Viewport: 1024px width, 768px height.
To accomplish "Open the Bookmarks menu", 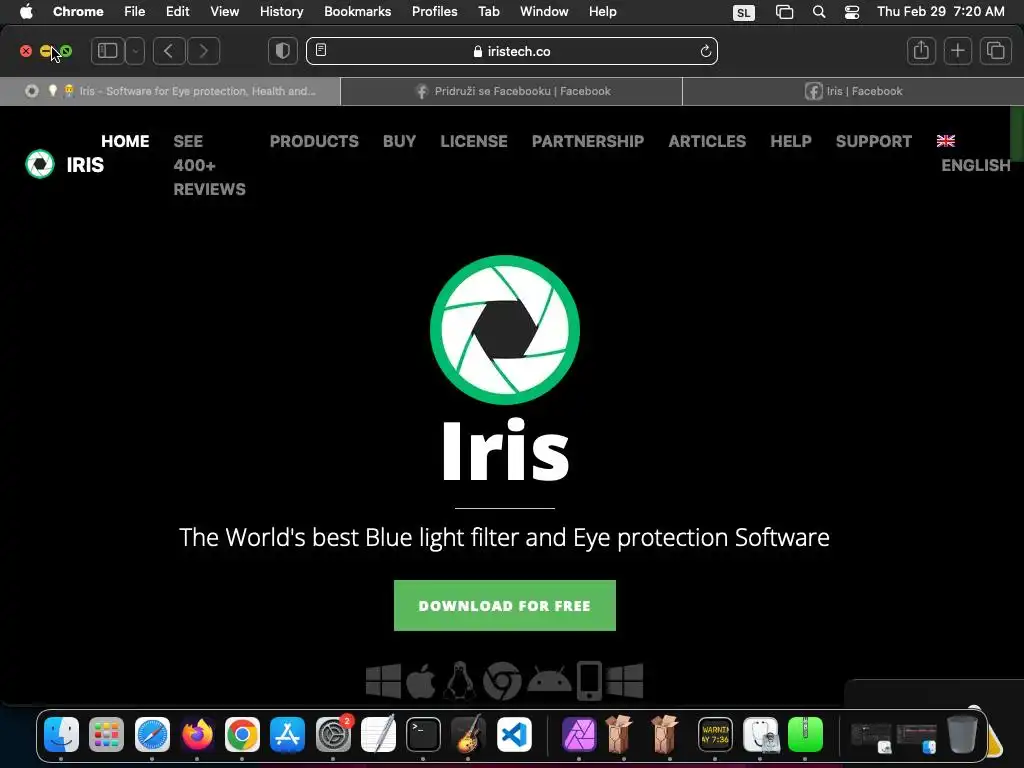I will [x=357, y=12].
